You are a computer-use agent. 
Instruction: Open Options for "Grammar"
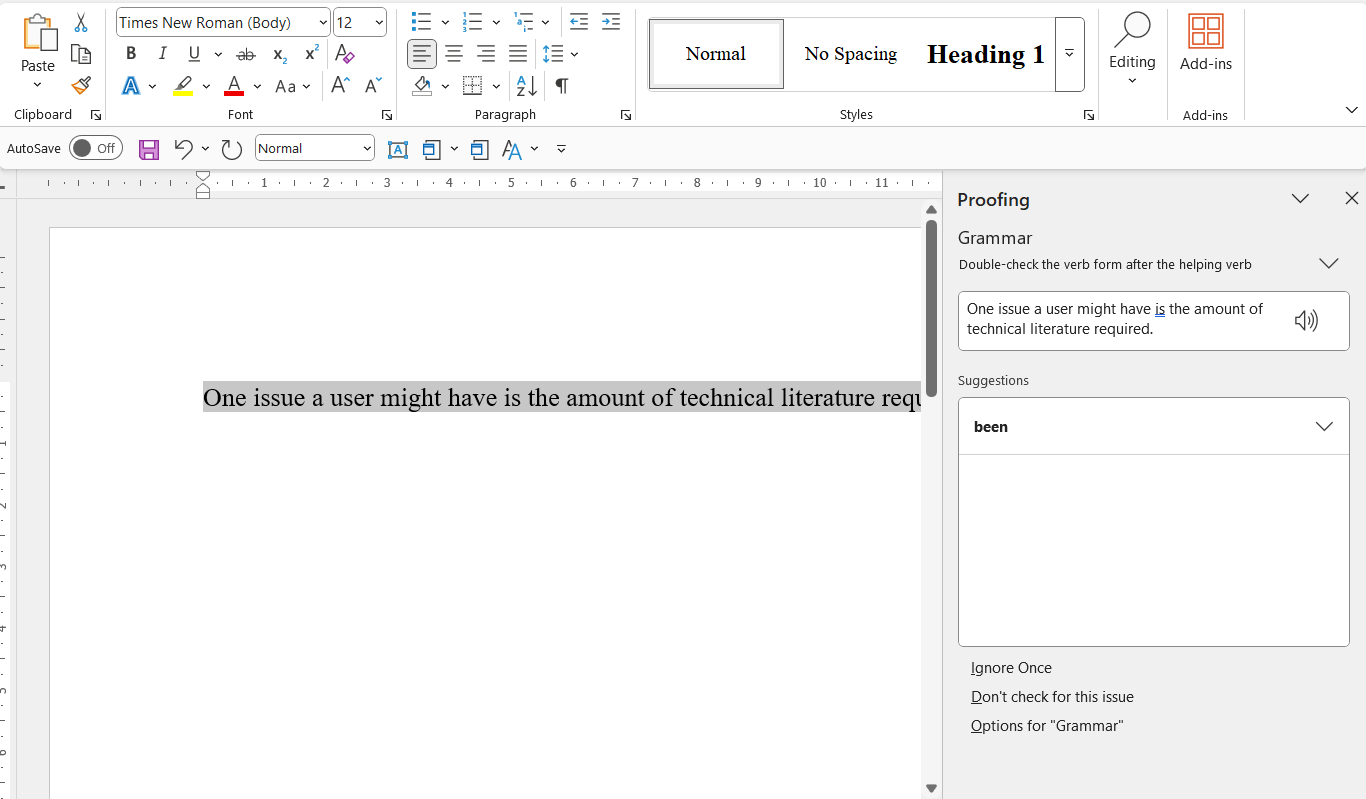click(x=1047, y=725)
